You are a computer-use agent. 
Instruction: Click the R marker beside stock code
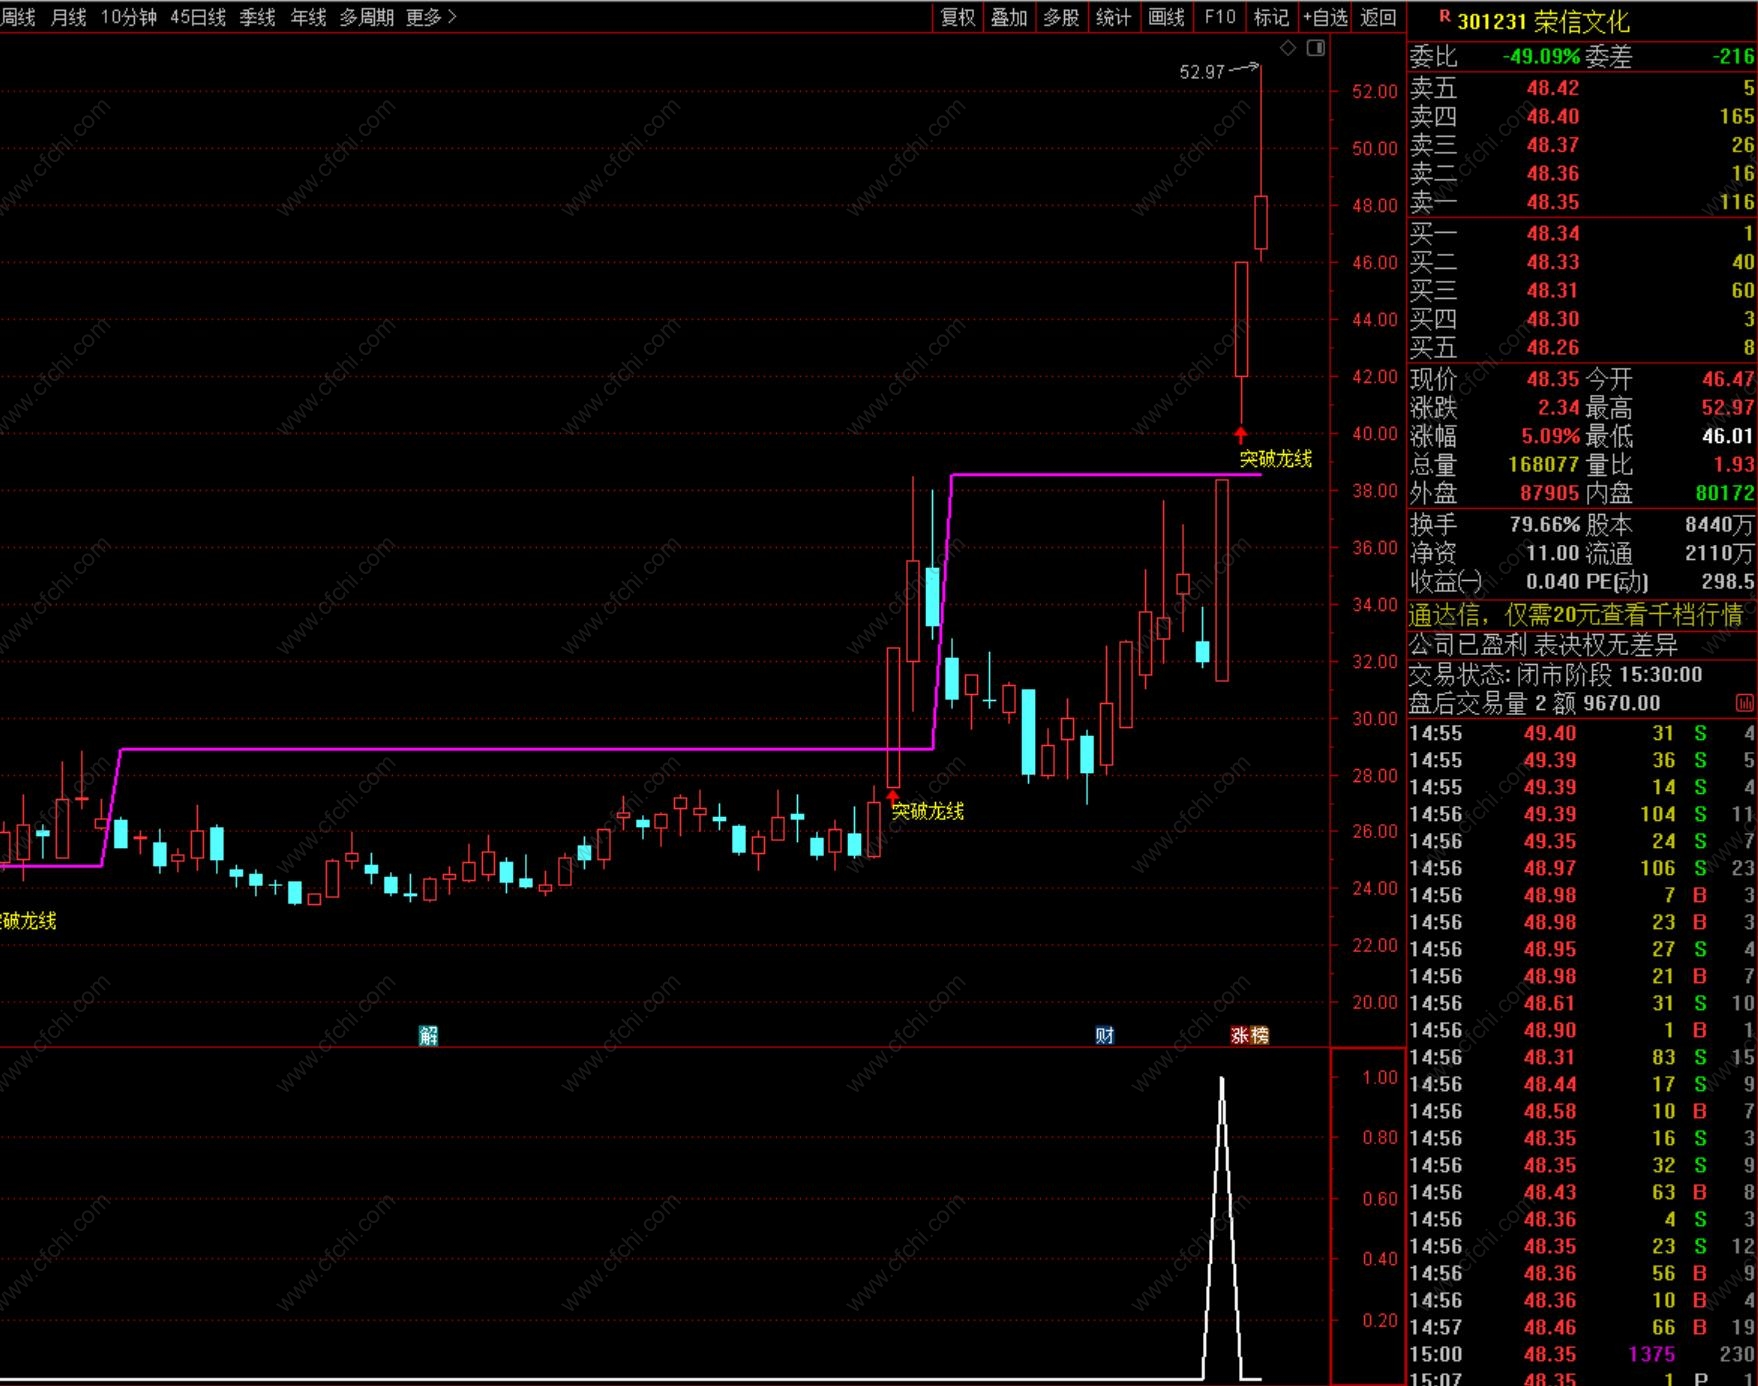pos(1444,16)
